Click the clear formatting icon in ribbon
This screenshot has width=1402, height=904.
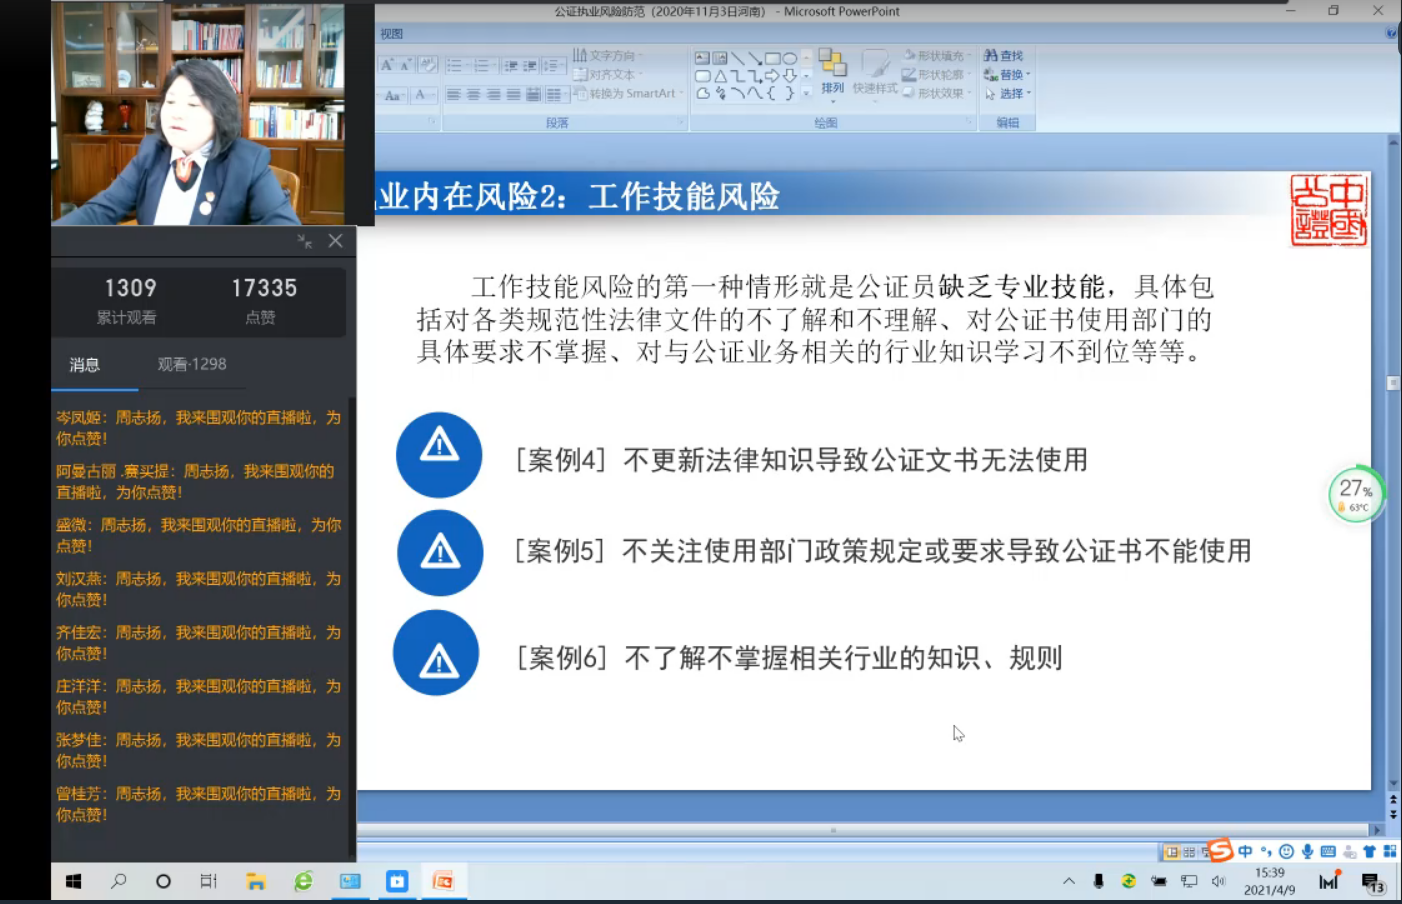pyautogui.click(x=427, y=65)
